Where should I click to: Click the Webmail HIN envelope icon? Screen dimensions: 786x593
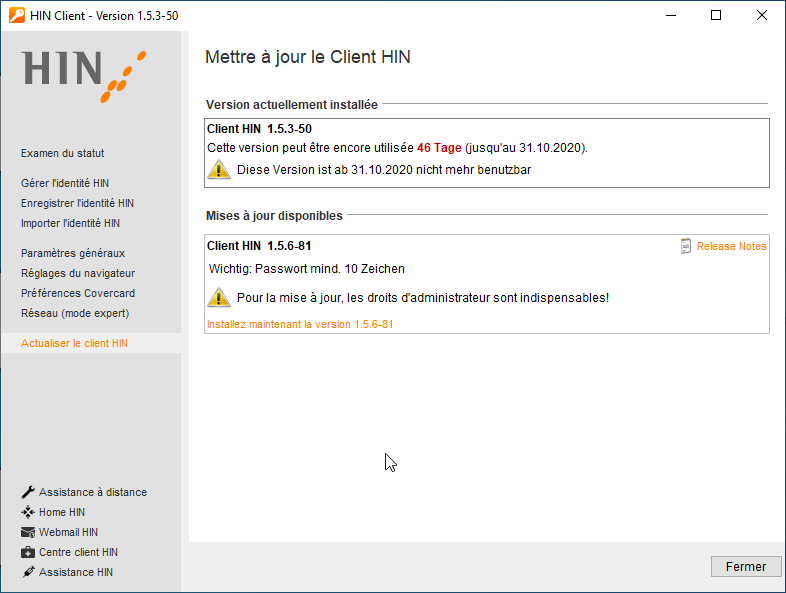28,532
